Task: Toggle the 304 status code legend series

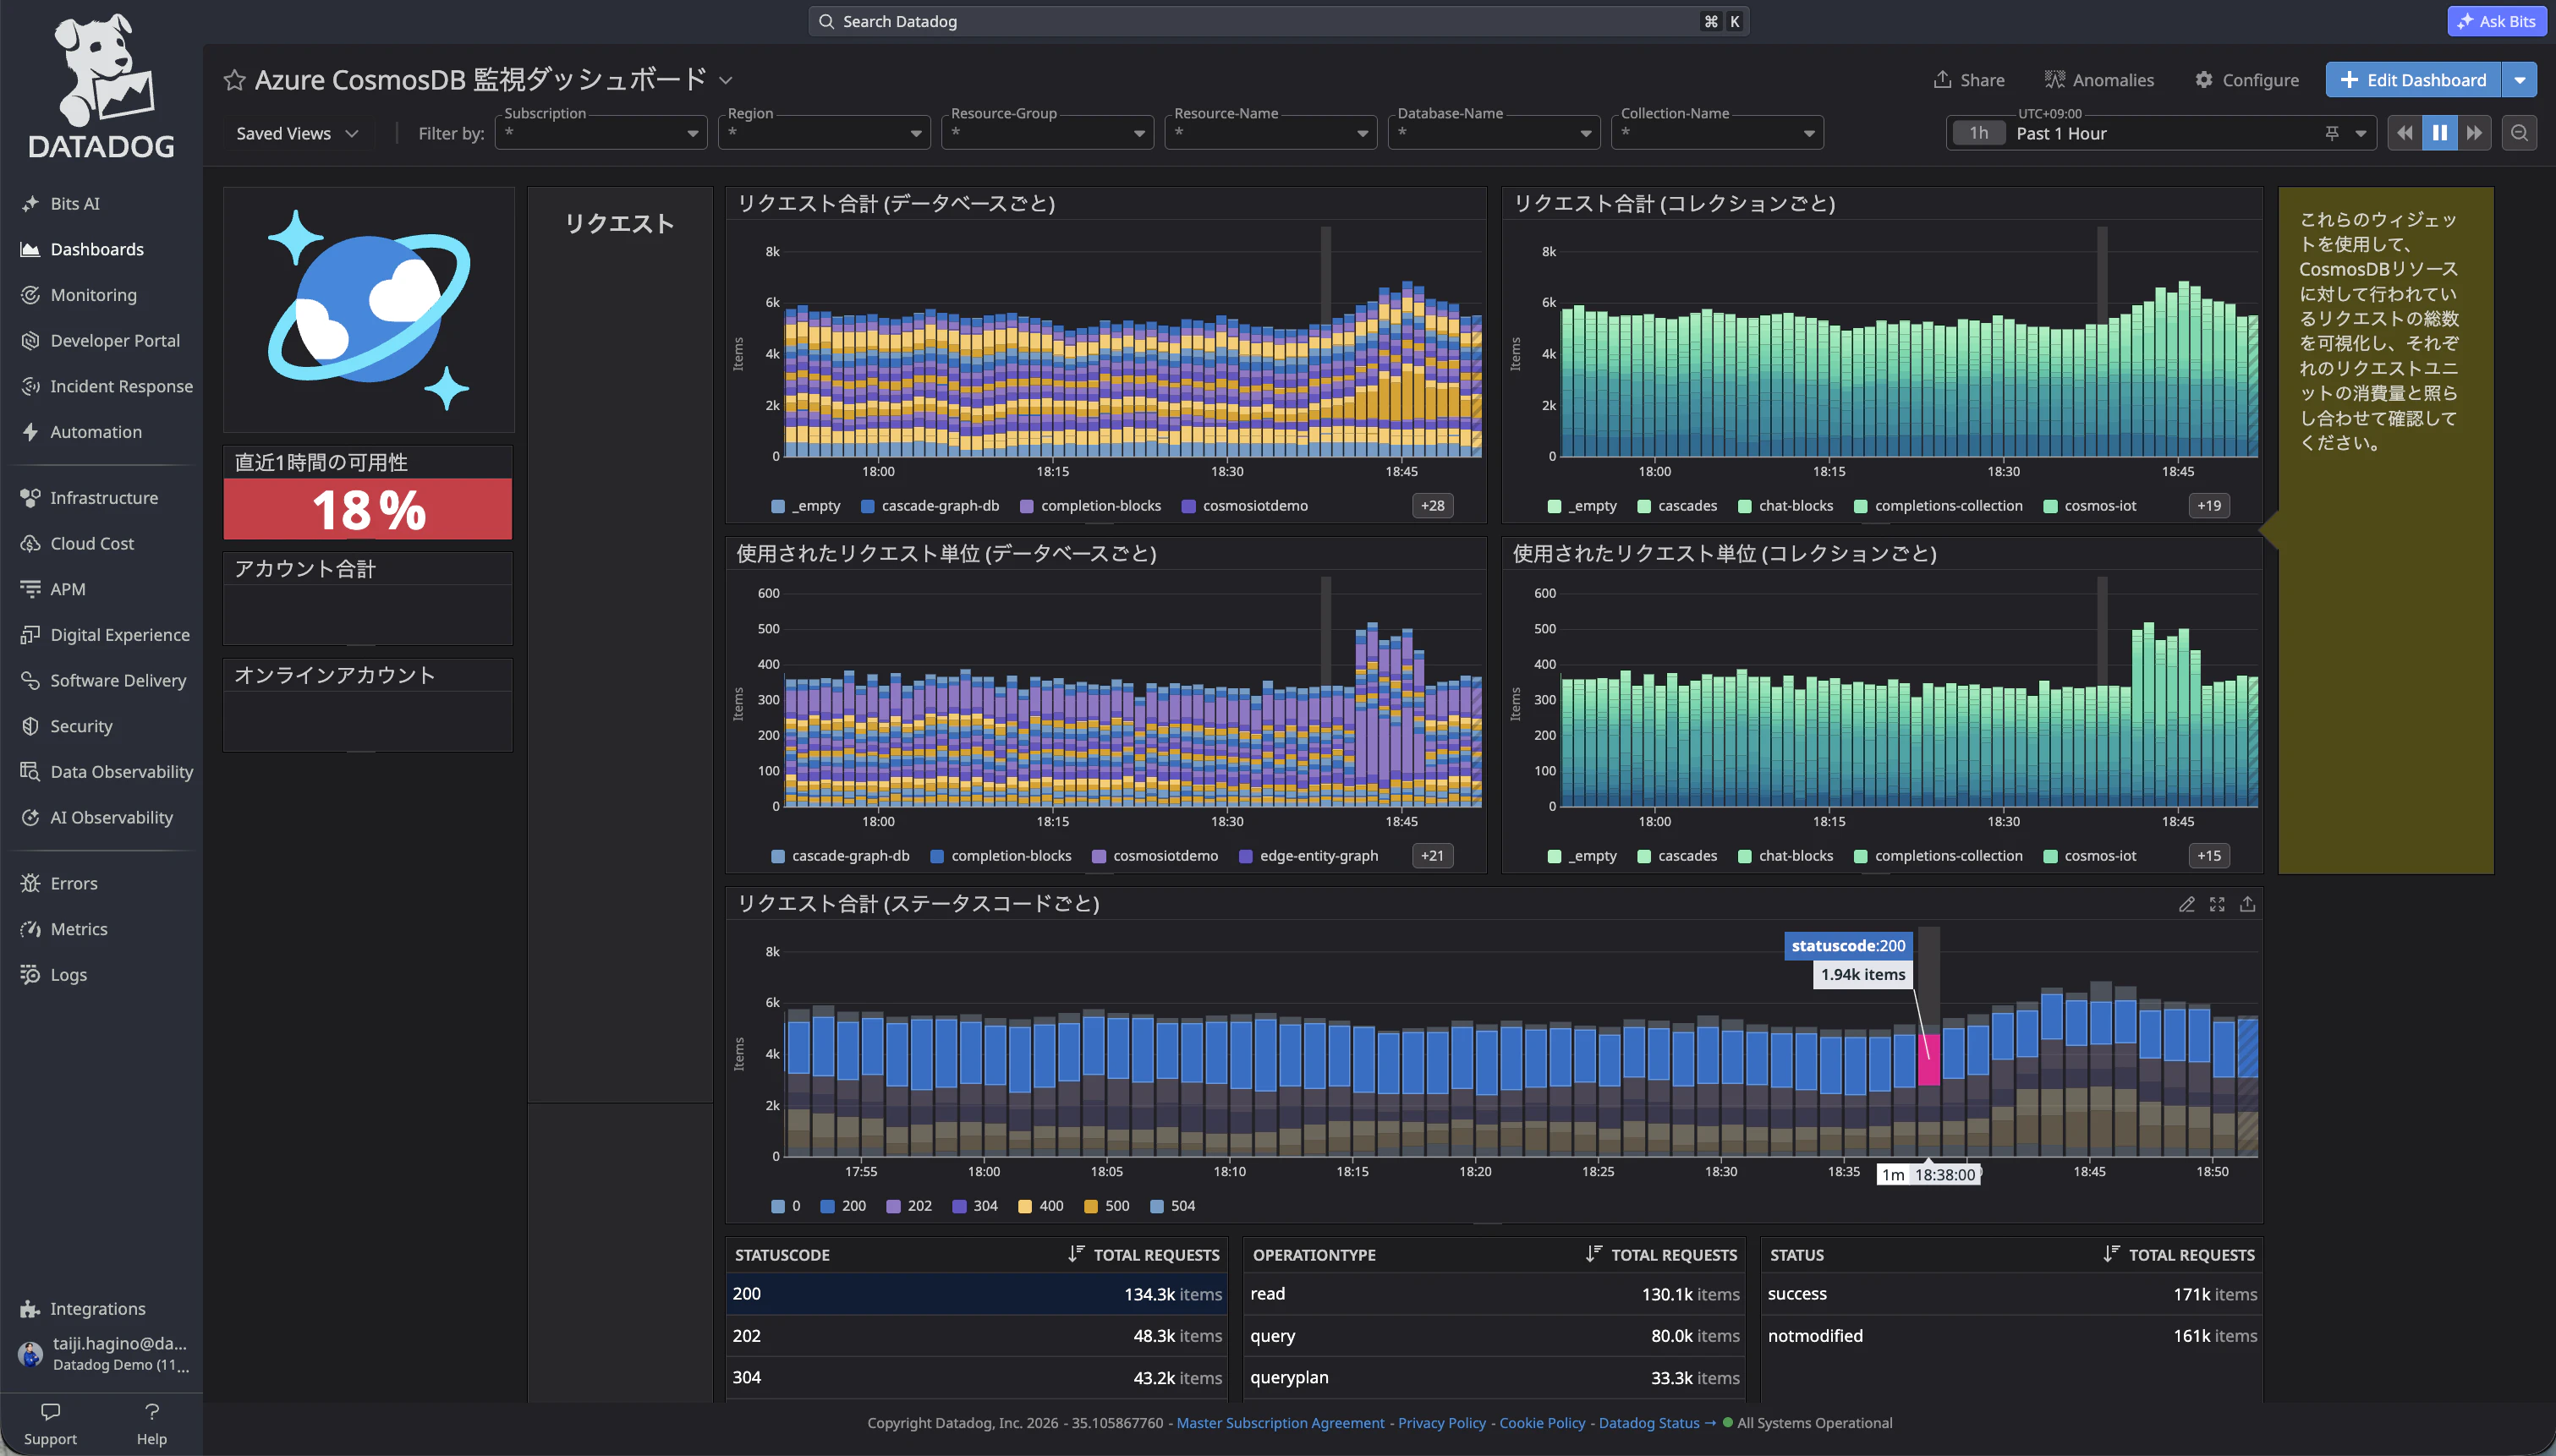Action: click(975, 1206)
